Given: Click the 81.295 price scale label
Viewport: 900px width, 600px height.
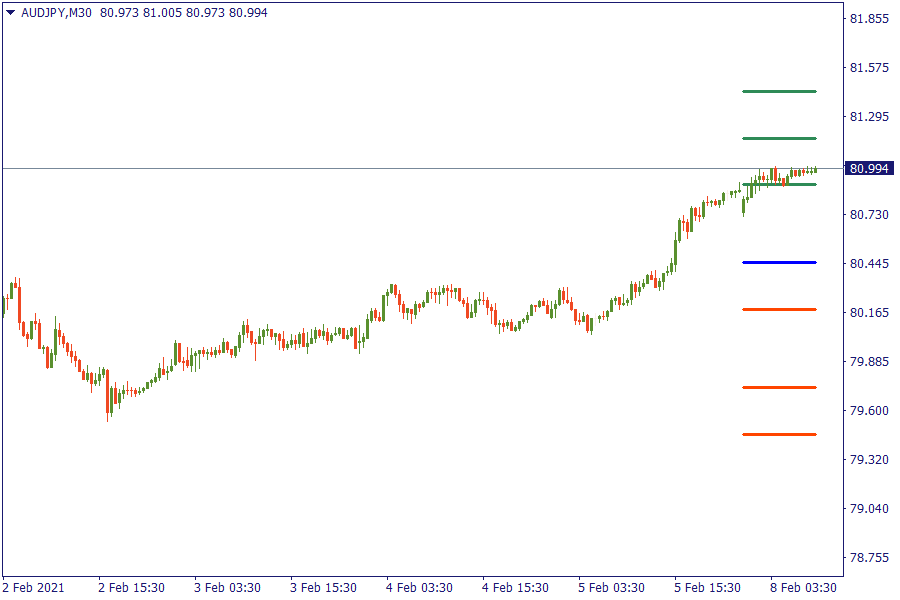Looking at the screenshot, I should 869,117.
